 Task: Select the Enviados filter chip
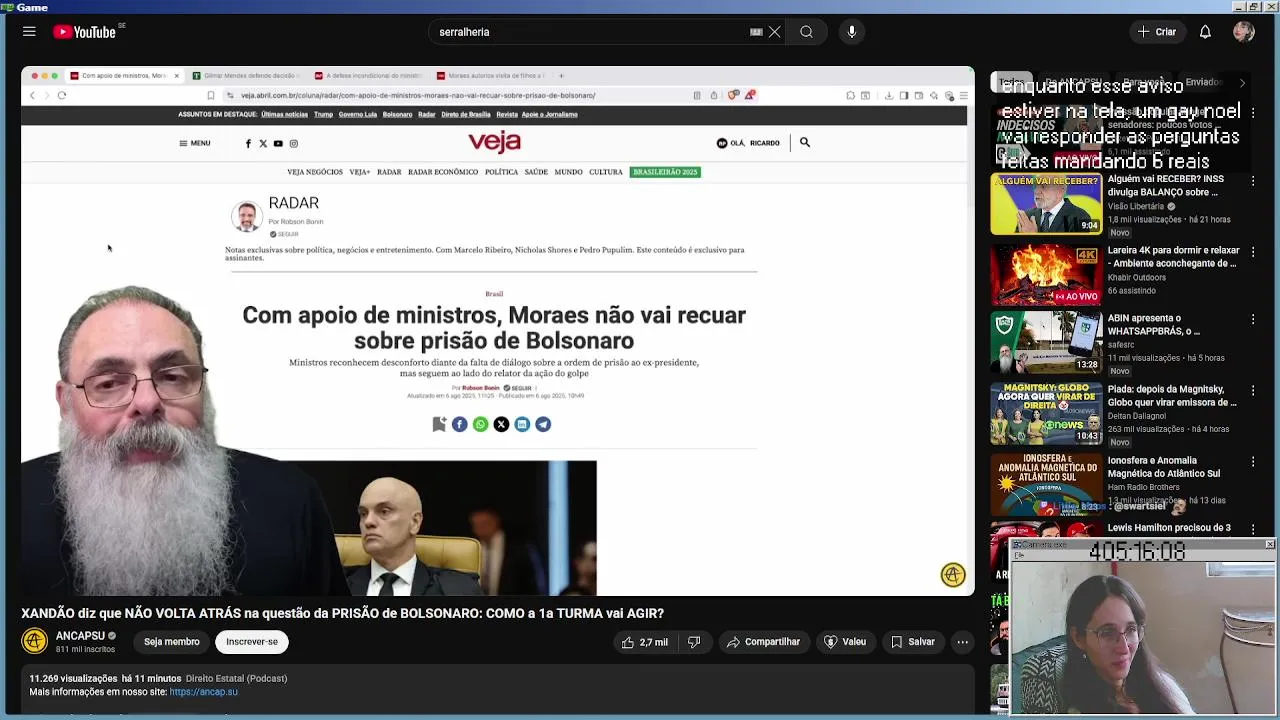click(1204, 82)
